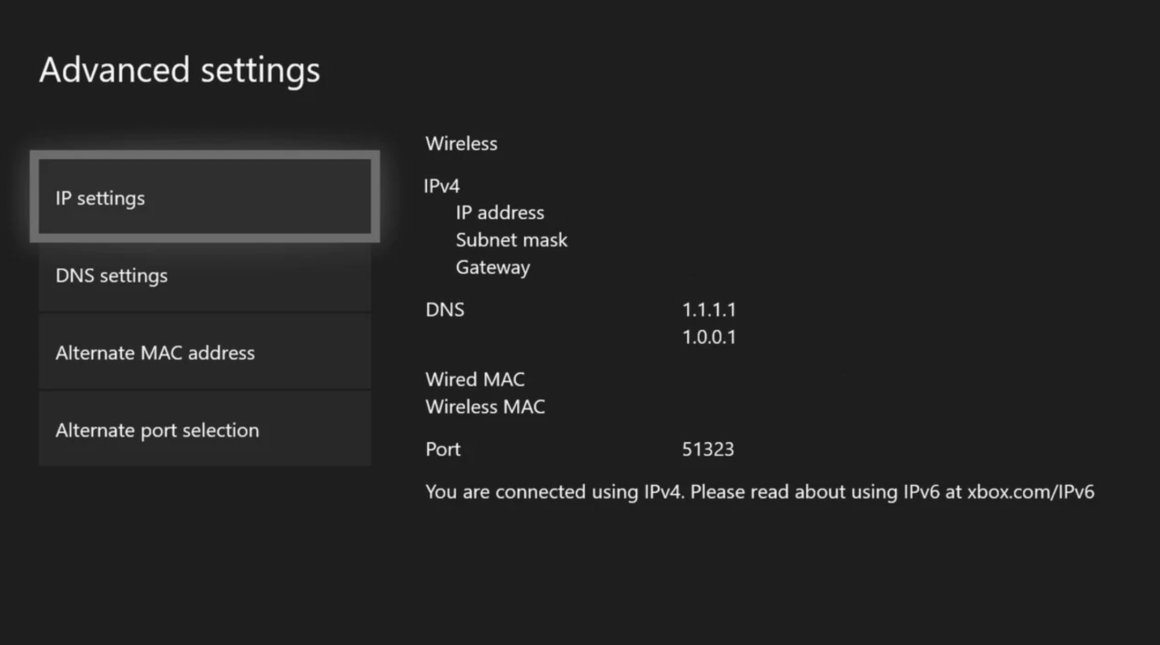Image resolution: width=1160 pixels, height=645 pixels.
Task: Click the Port value 51323
Action: (708, 450)
